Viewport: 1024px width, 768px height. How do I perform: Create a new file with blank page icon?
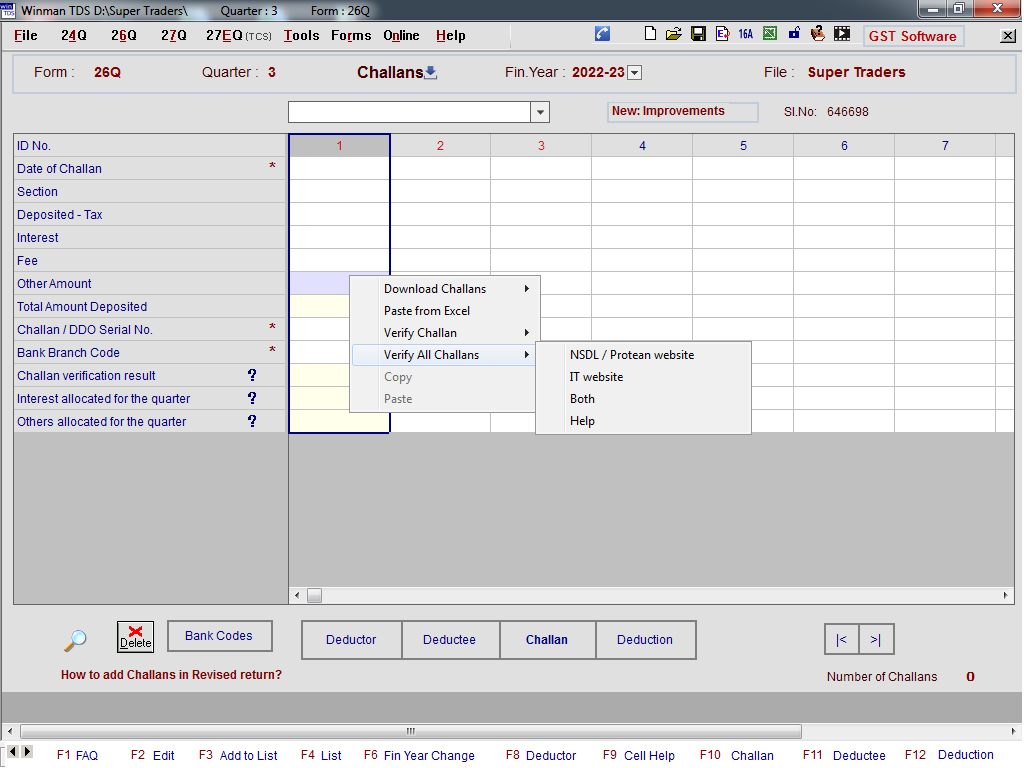651,34
